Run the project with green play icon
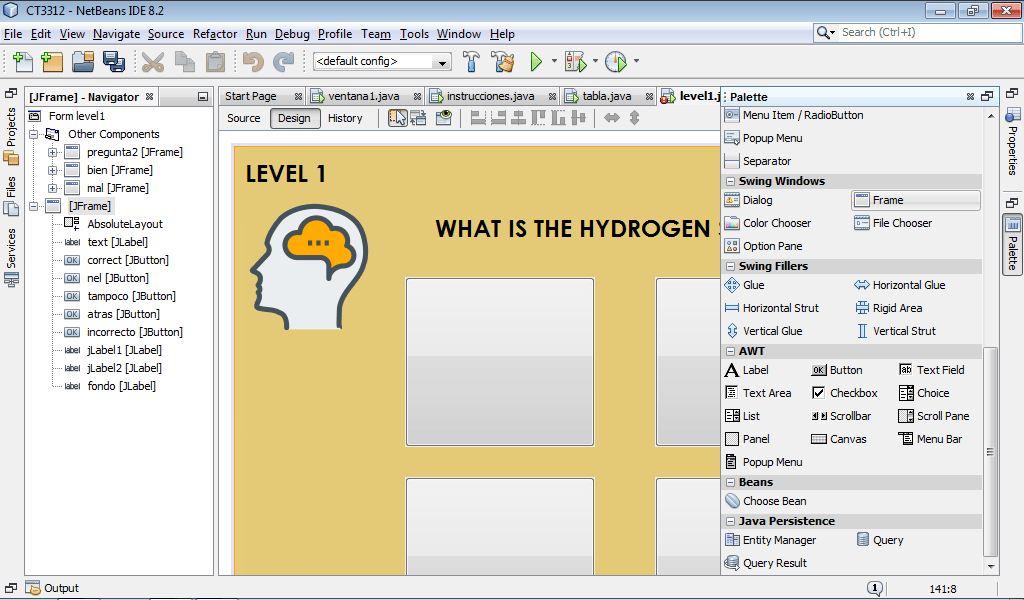 click(536, 61)
